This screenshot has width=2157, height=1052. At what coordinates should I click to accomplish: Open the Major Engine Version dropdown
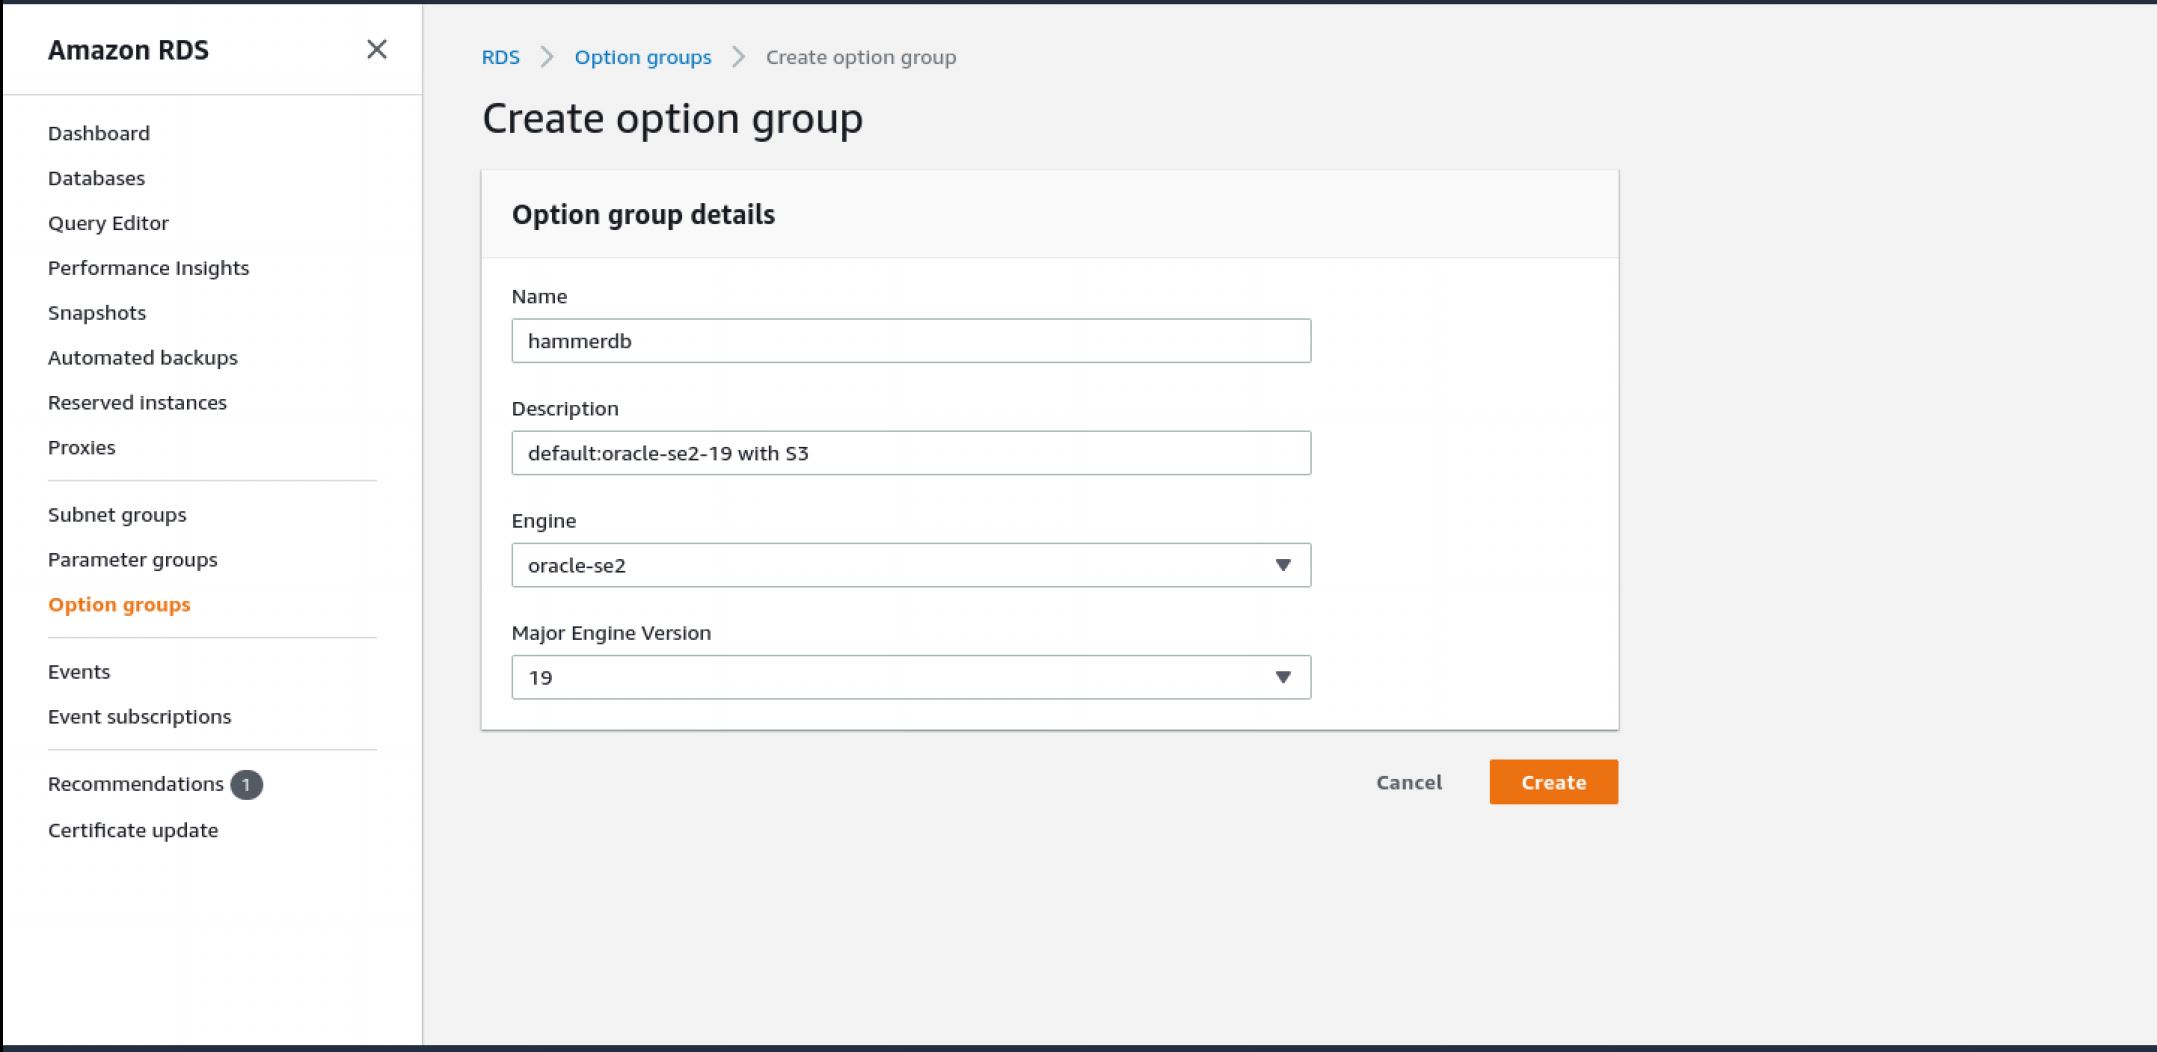pos(910,677)
